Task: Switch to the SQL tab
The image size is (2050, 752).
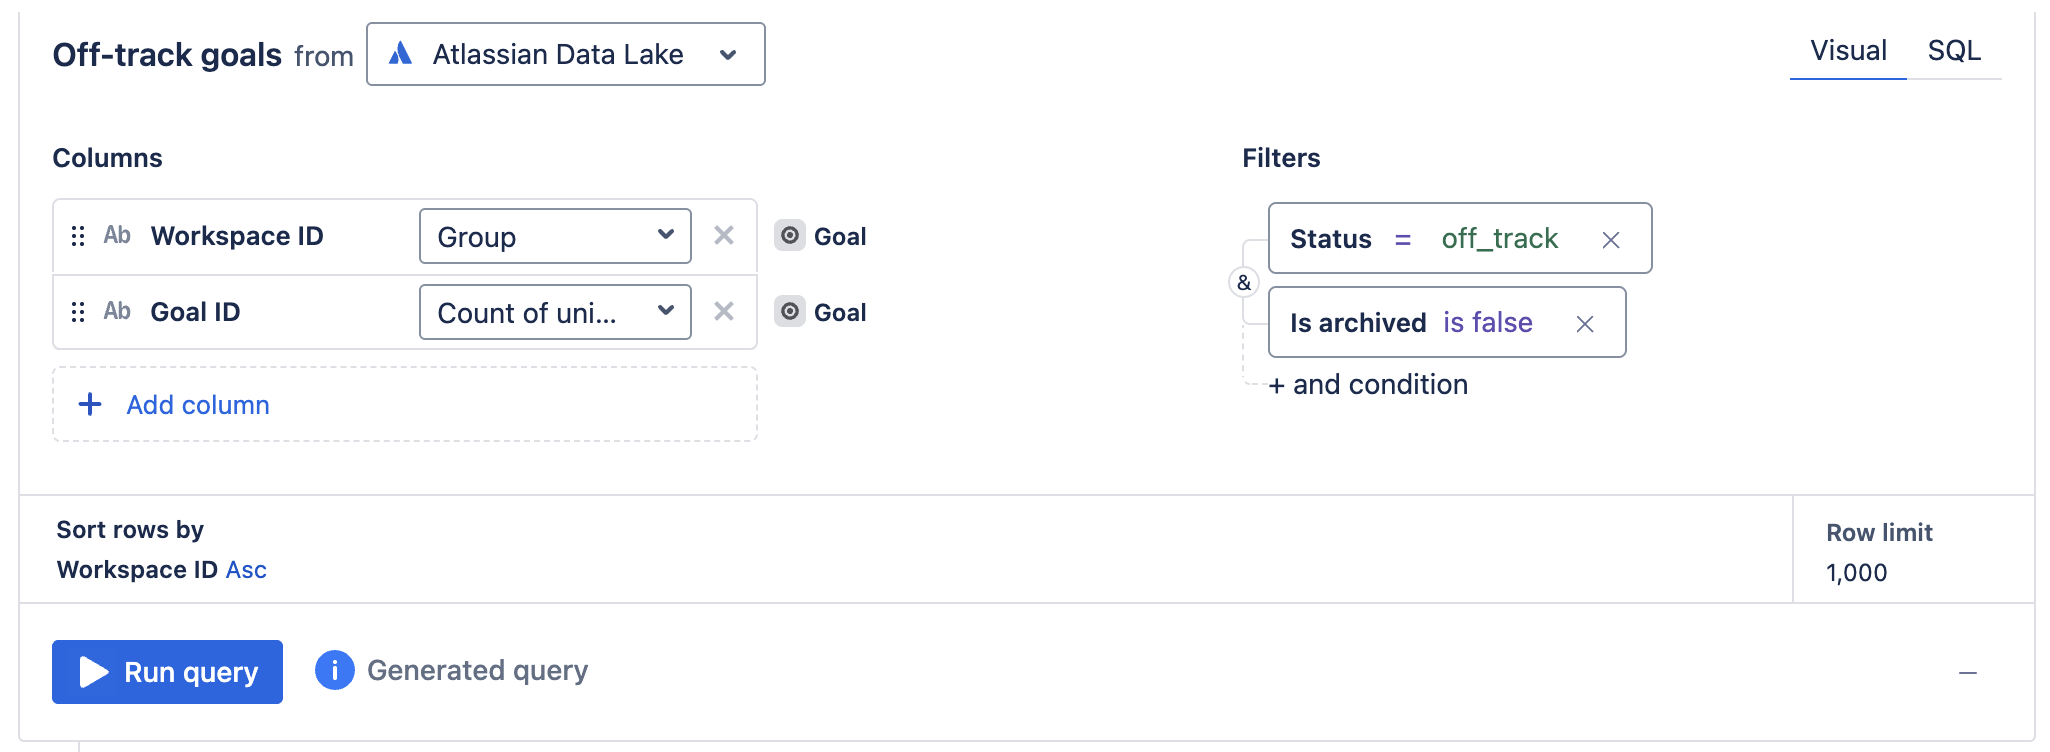Action: [1955, 50]
